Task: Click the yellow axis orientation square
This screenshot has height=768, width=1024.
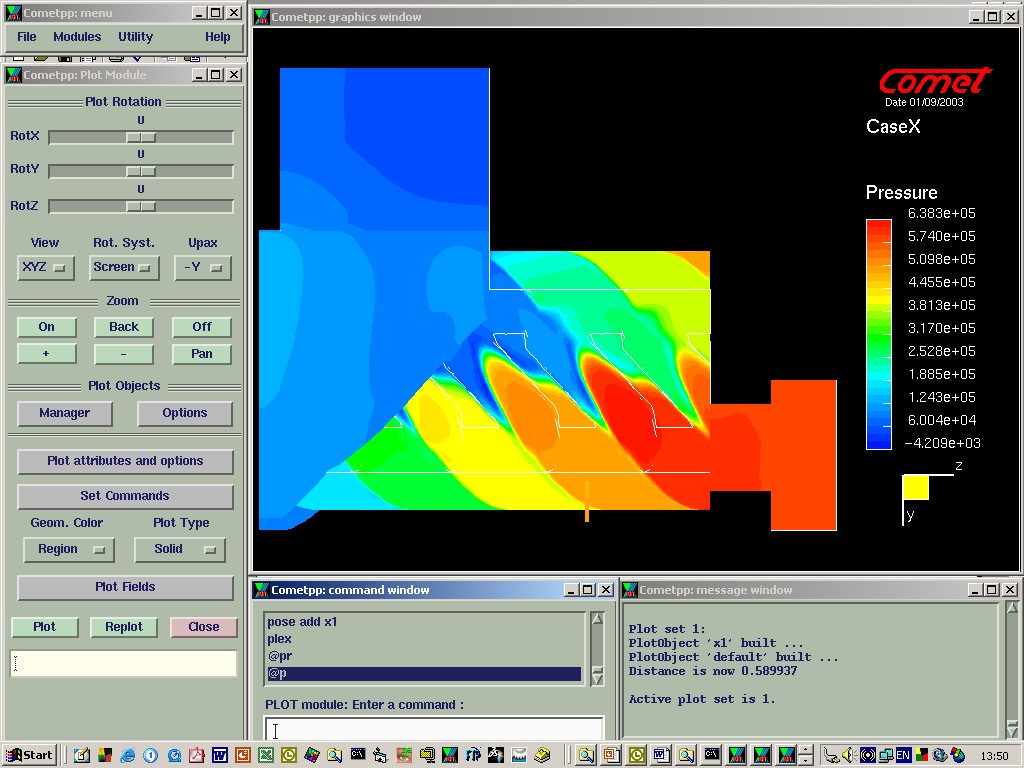Action: click(916, 487)
